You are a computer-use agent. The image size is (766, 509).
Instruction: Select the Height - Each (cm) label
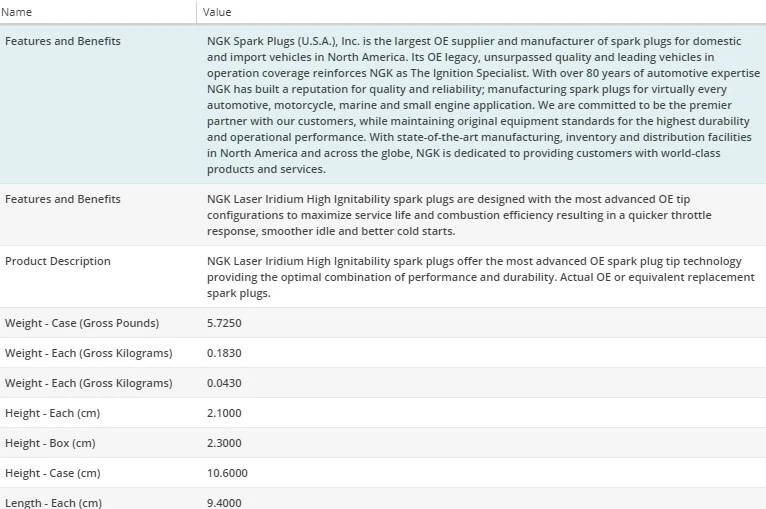coord(52,413)
